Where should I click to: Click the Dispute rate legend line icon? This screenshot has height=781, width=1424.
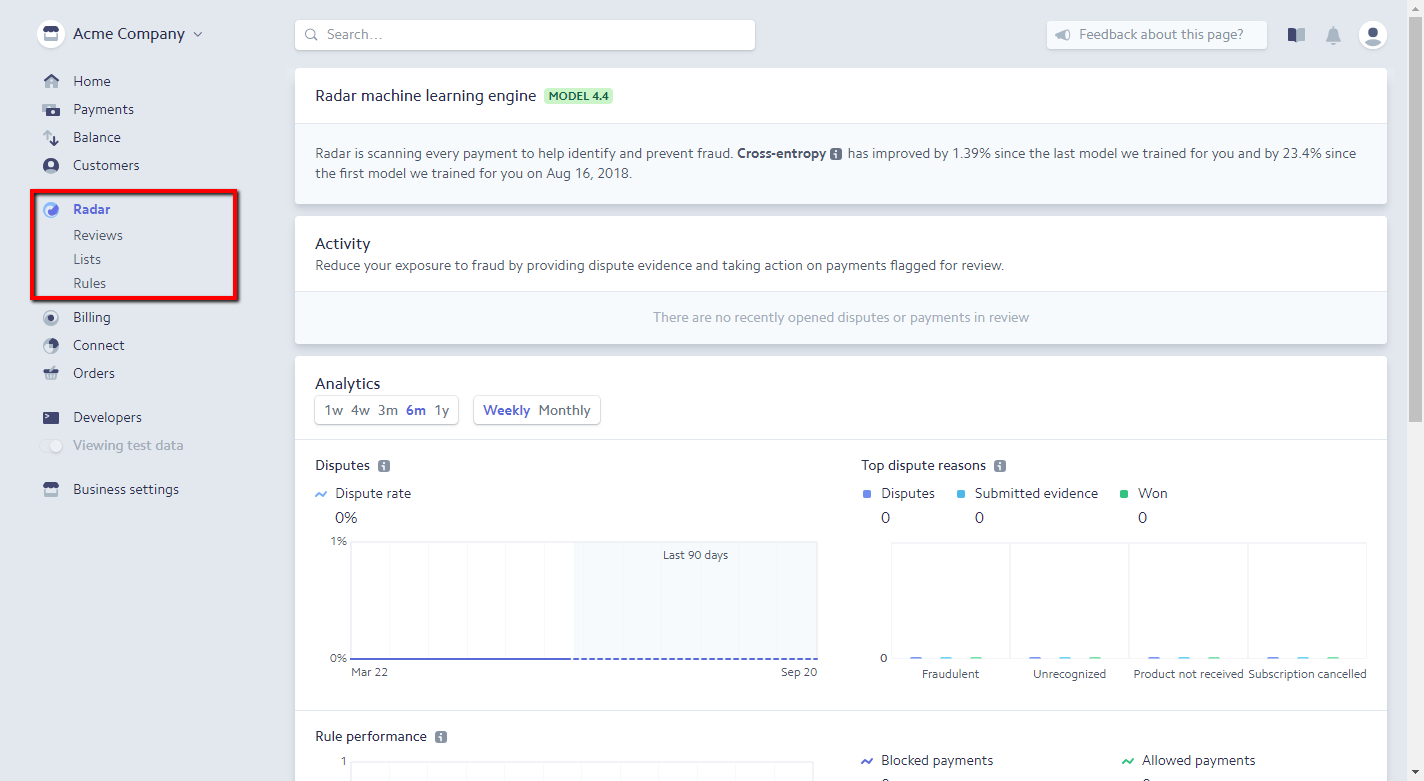coord(321,494)
